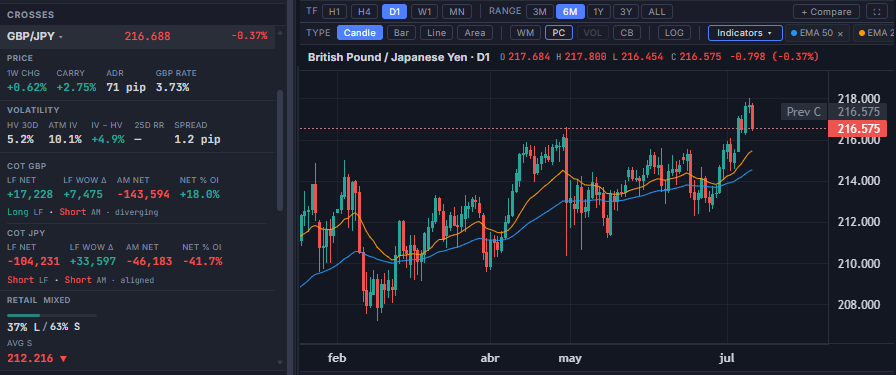Click the blue EMA 50 color dot
This screenshot has height=375, width=896.
click(x=793, y=33)
